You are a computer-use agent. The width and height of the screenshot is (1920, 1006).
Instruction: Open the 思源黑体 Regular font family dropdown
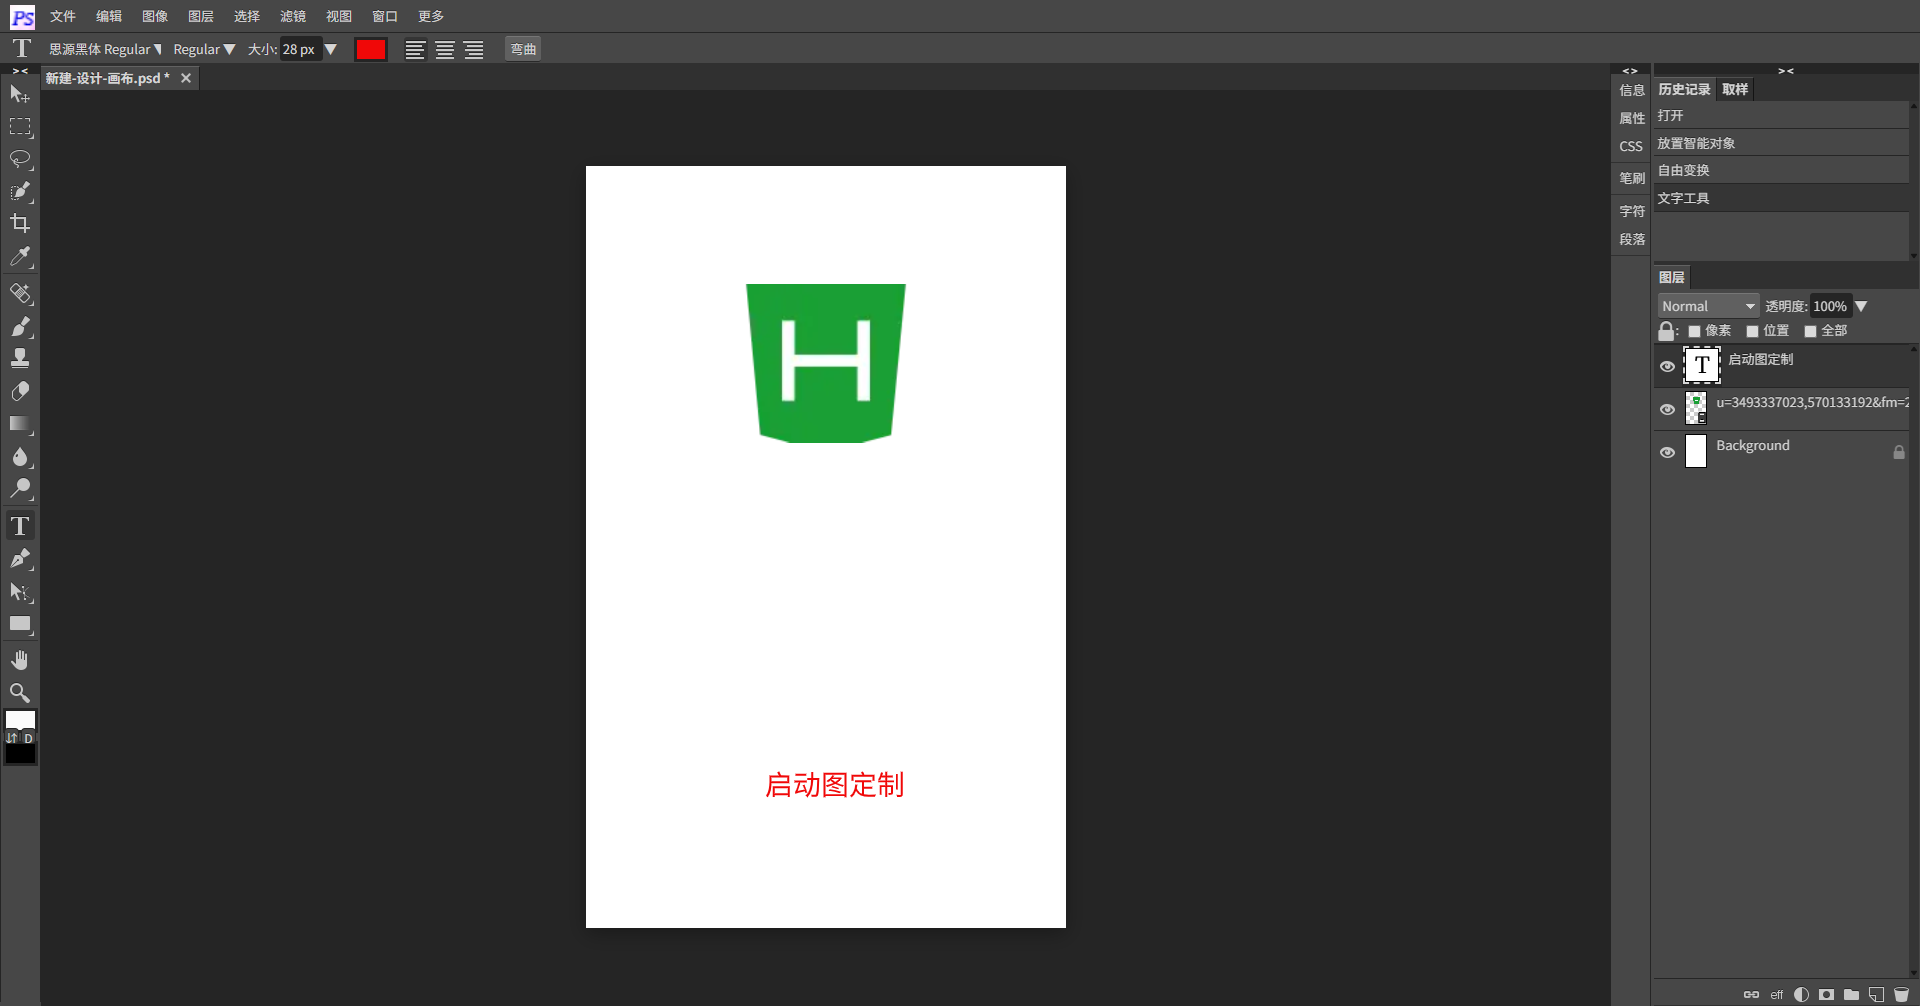tap(105, 49)
